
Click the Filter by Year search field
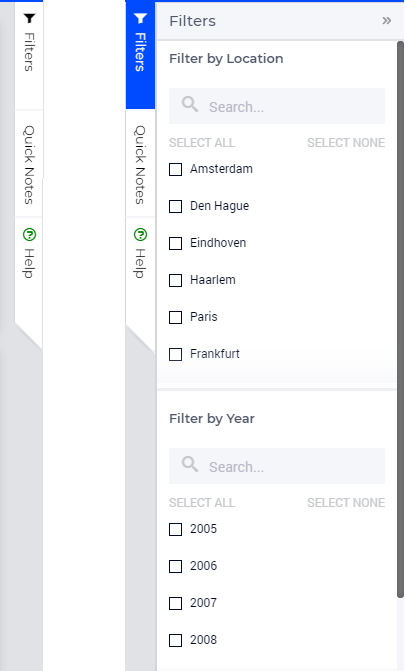coord(277,466)
